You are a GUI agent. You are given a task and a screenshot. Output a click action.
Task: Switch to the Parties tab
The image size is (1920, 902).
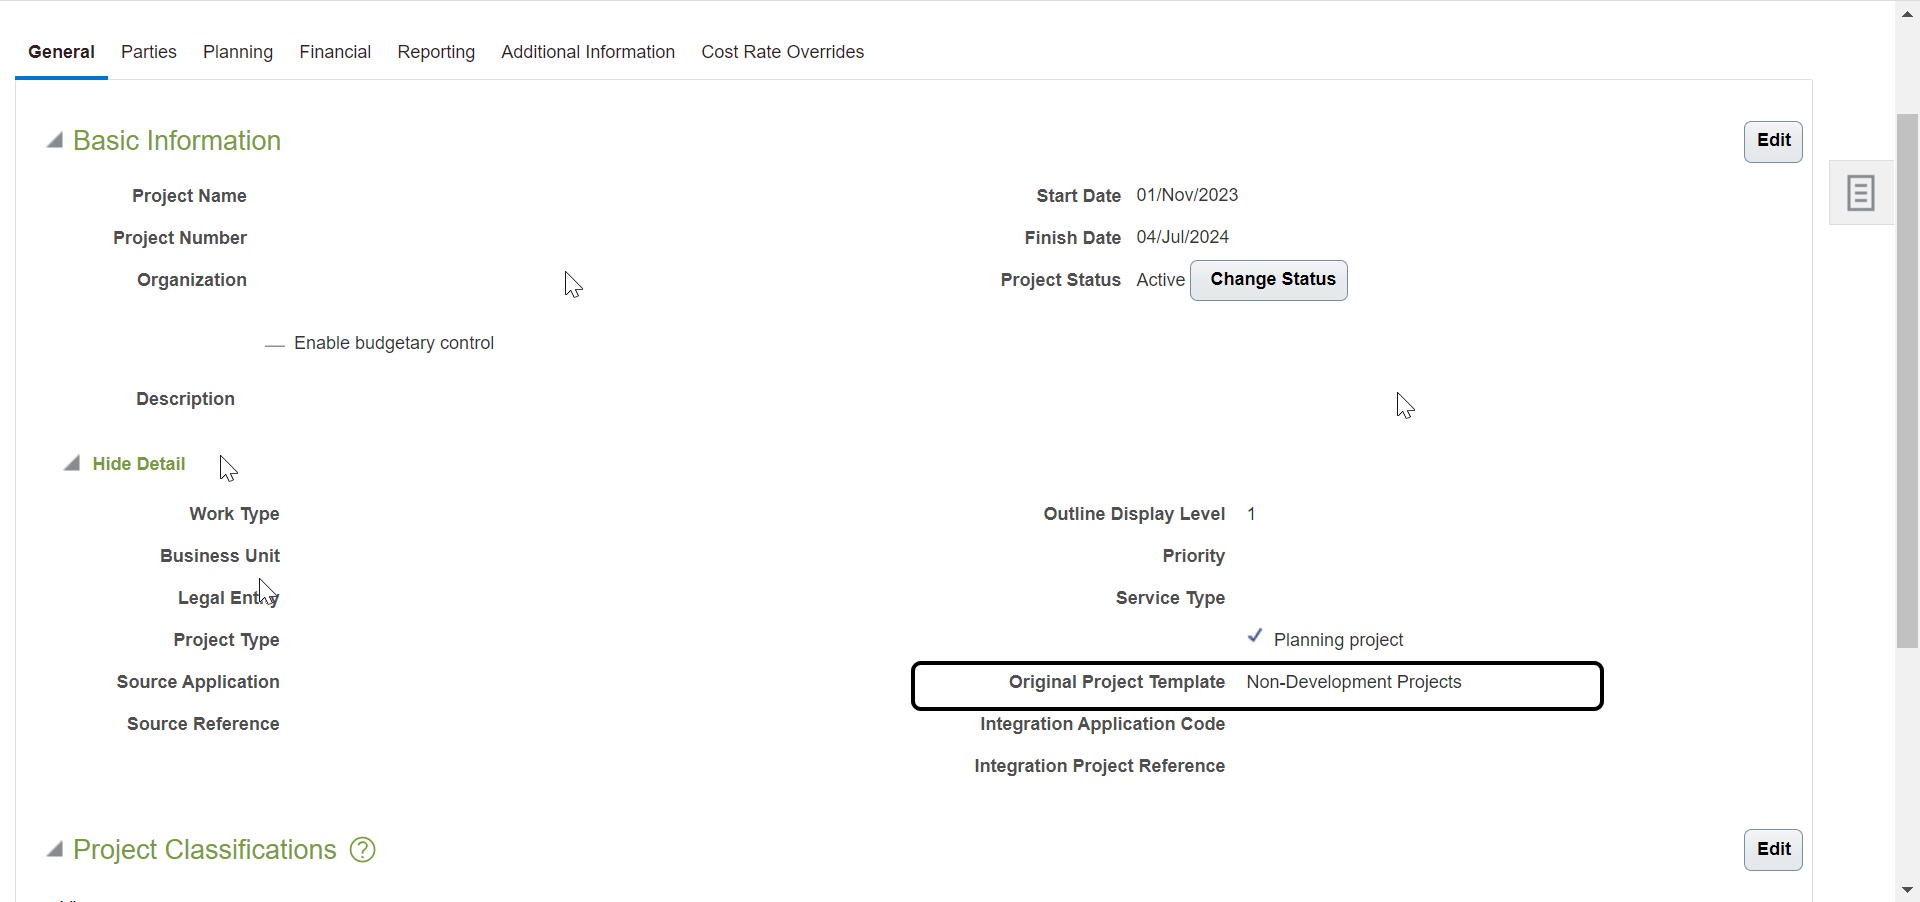tap(148, 51)
